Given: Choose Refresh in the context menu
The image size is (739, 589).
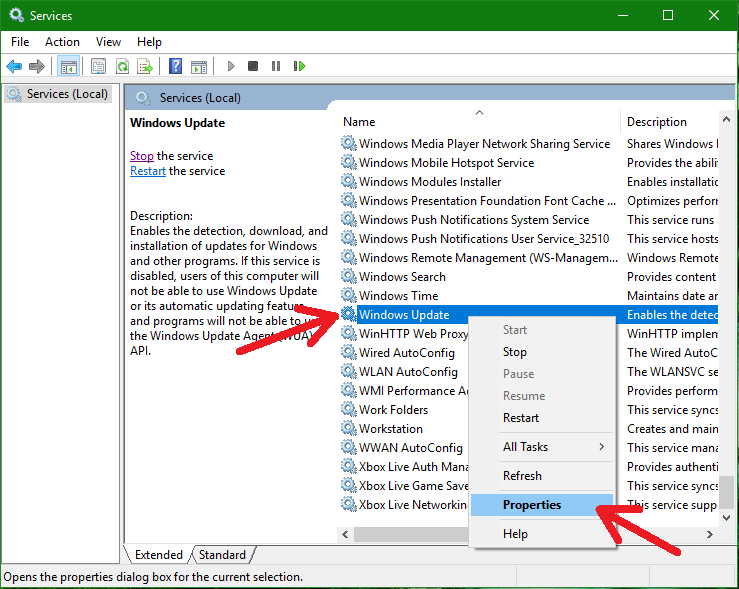Looking at the screenshot, I should pyautogui.click(x=542, y=476).
